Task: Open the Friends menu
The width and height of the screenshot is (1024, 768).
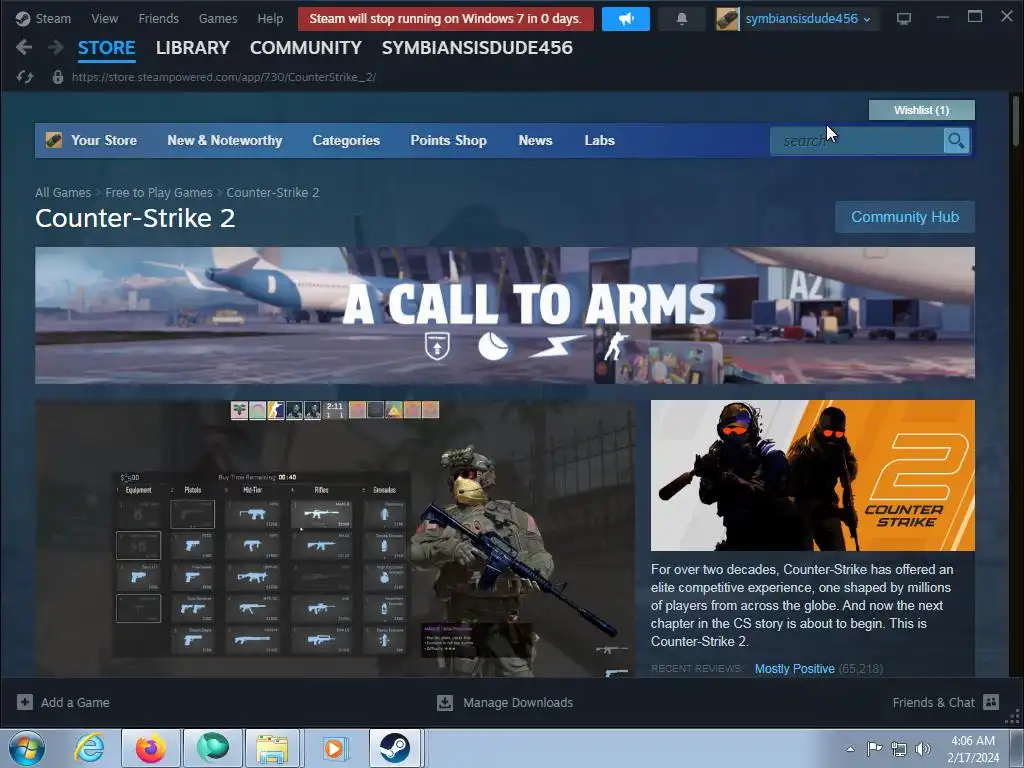Action: [158, 18]
